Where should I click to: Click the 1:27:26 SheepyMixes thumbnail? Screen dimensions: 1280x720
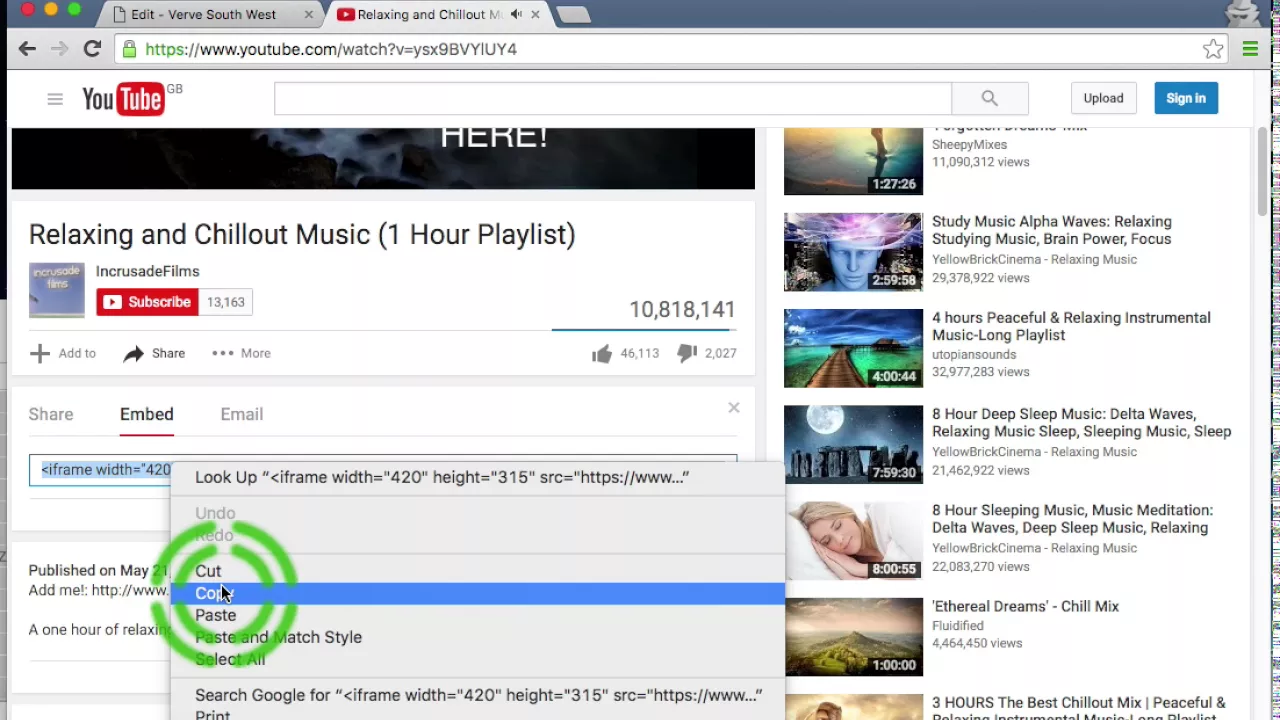(853, 161)
